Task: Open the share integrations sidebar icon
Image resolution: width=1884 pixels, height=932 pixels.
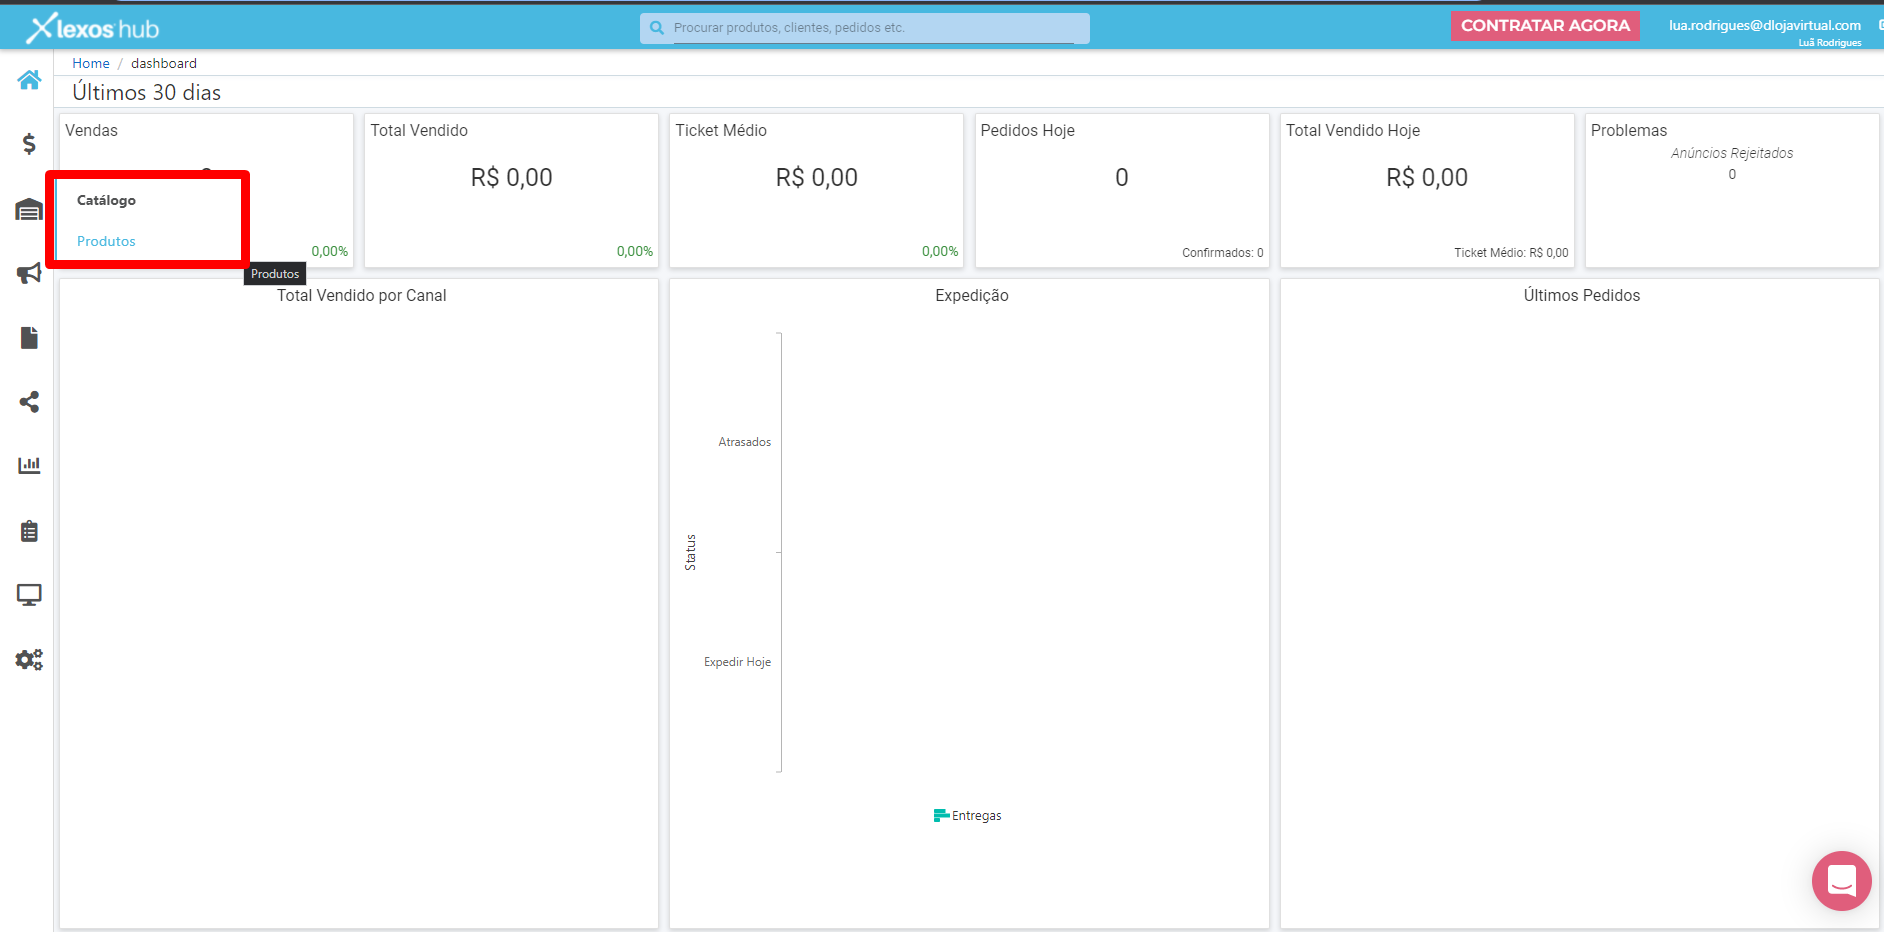Action: click(x=29, y=402)
